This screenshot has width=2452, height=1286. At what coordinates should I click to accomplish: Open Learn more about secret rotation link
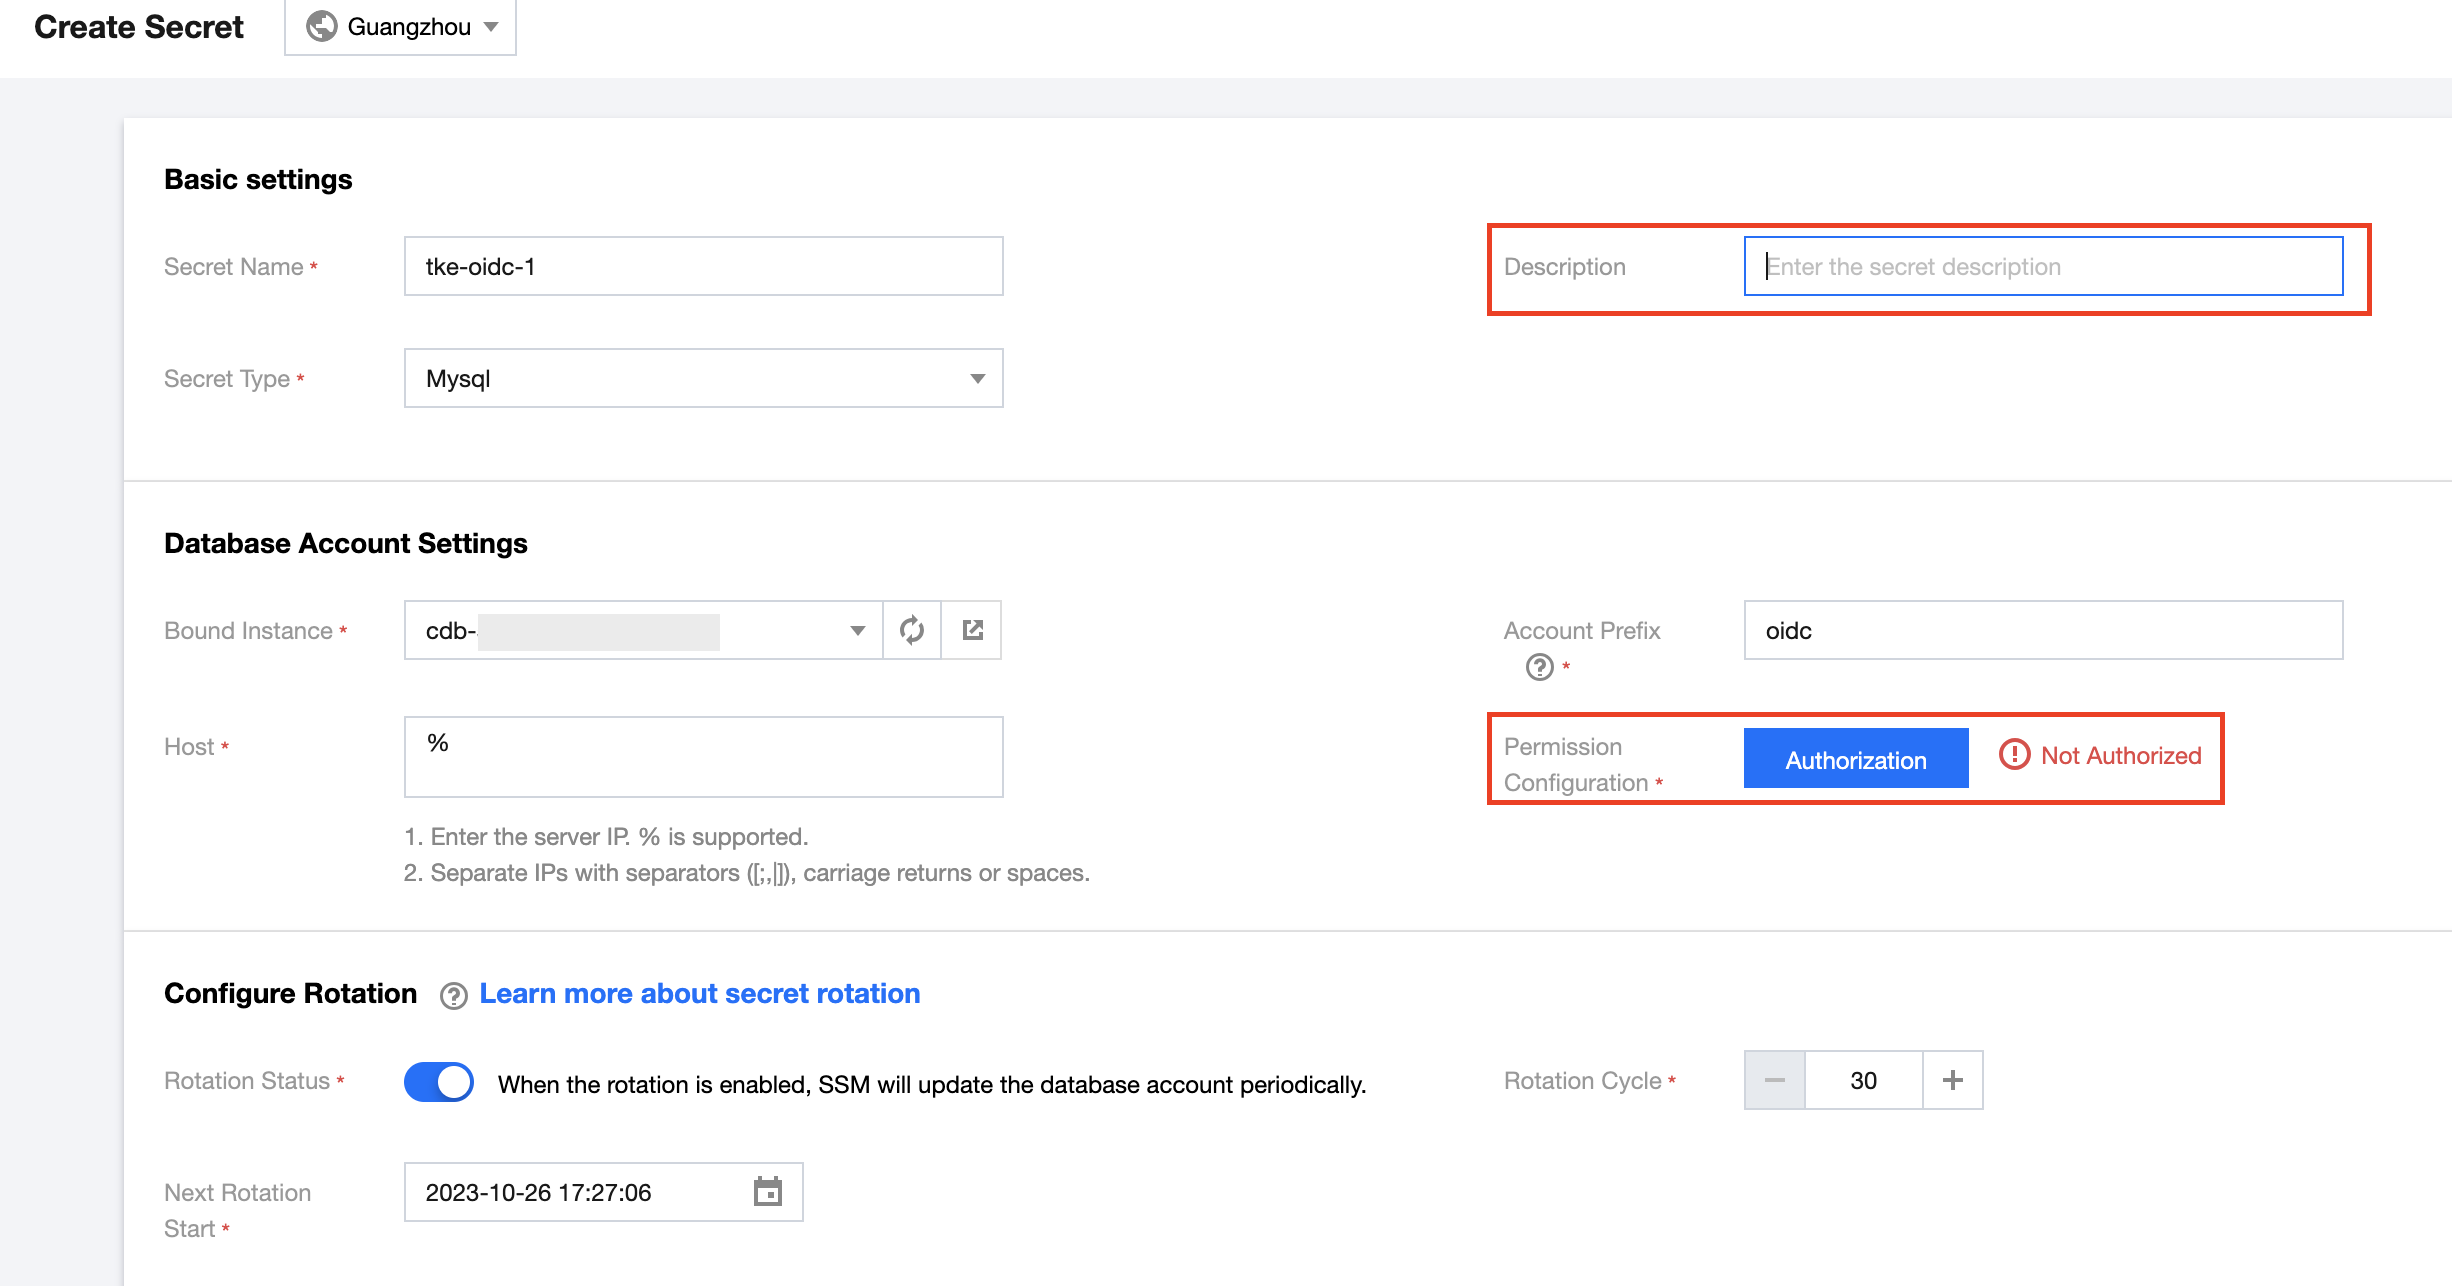pos(699,994)
